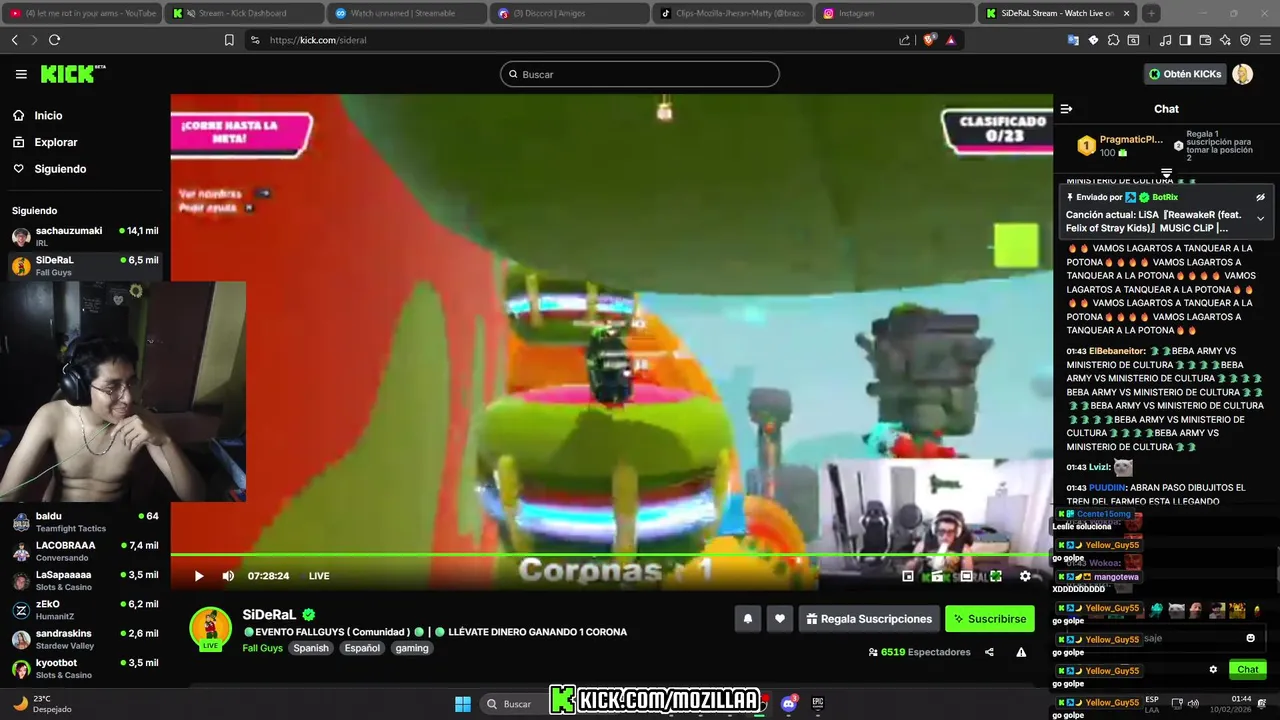The height and width of the screenshot is (720, 1280).
Task: Expand the pinned message chevron
Action: 1260,219
